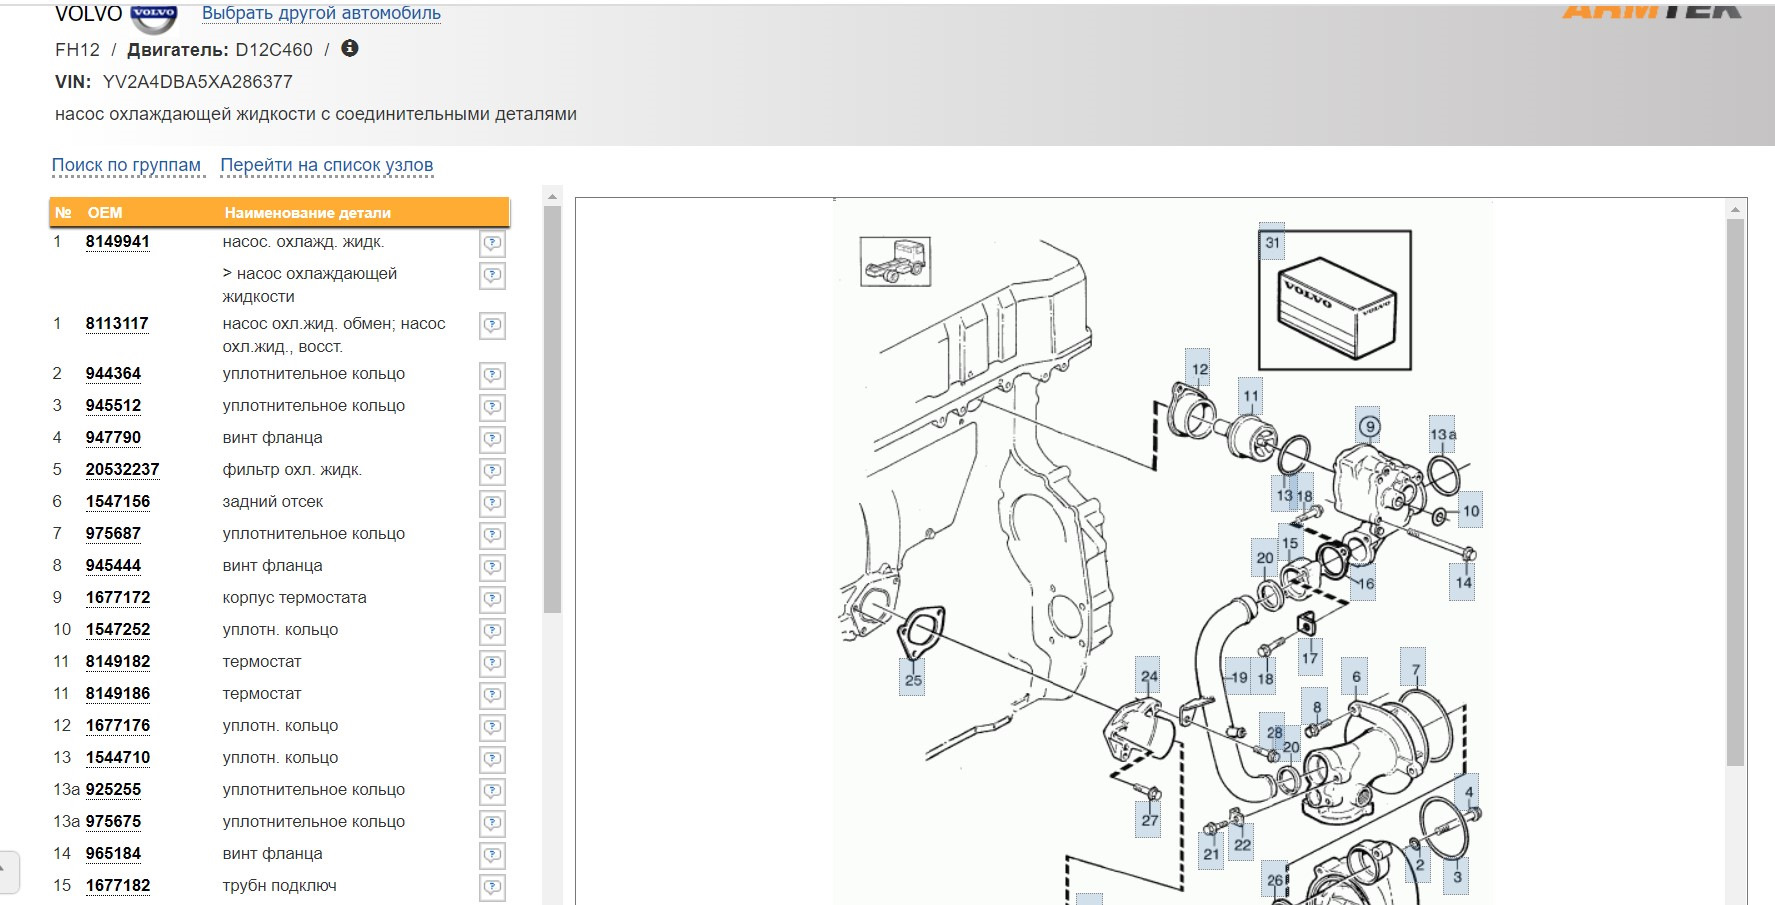This screenshot has height=905, width=1775.
Task: Open info icon for part 975675
Action: coord(492,824)
